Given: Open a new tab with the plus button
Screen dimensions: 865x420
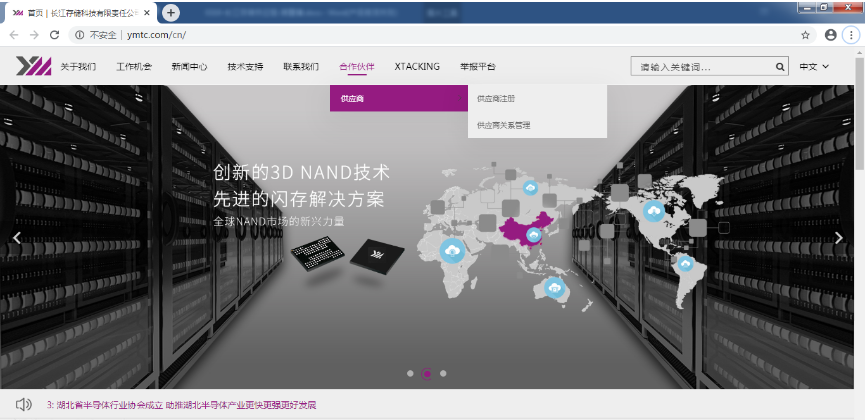Looking at the screenshot, I should [x=171, y=12].
